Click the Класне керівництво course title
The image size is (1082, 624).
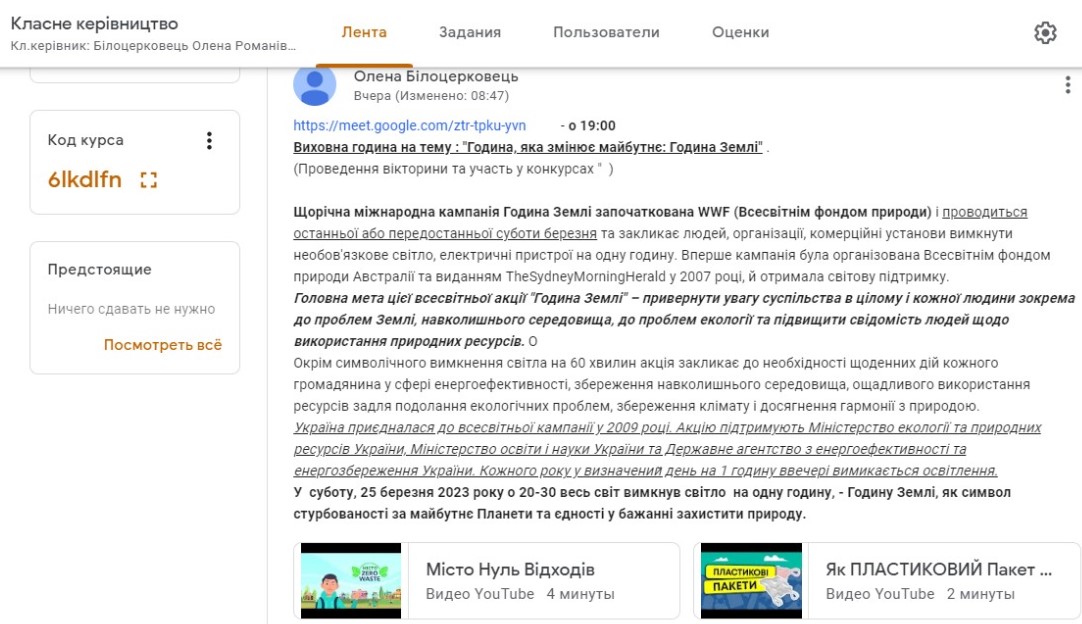tap(94, 23)
